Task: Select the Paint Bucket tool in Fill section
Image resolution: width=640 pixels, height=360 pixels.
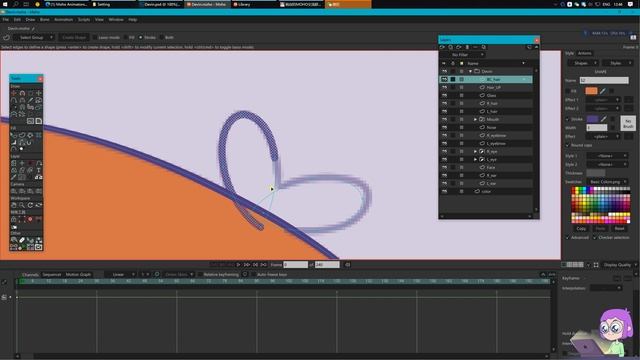Action: tap(31, 135)
